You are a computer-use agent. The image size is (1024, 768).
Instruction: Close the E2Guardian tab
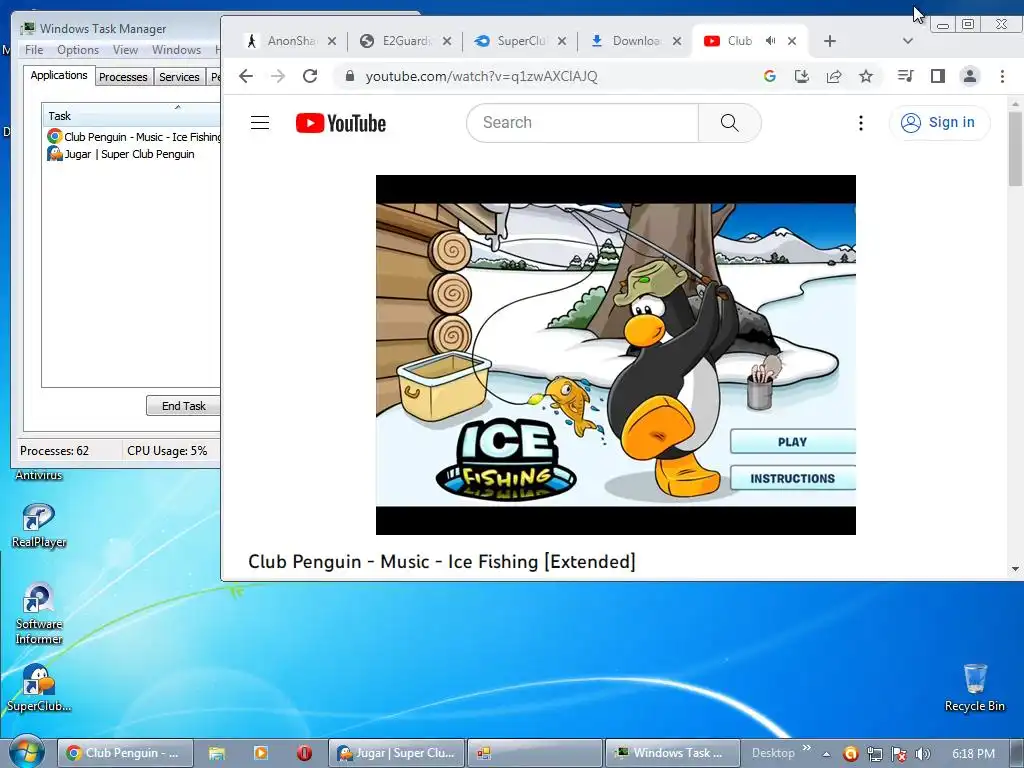click(x=447, y=41)
